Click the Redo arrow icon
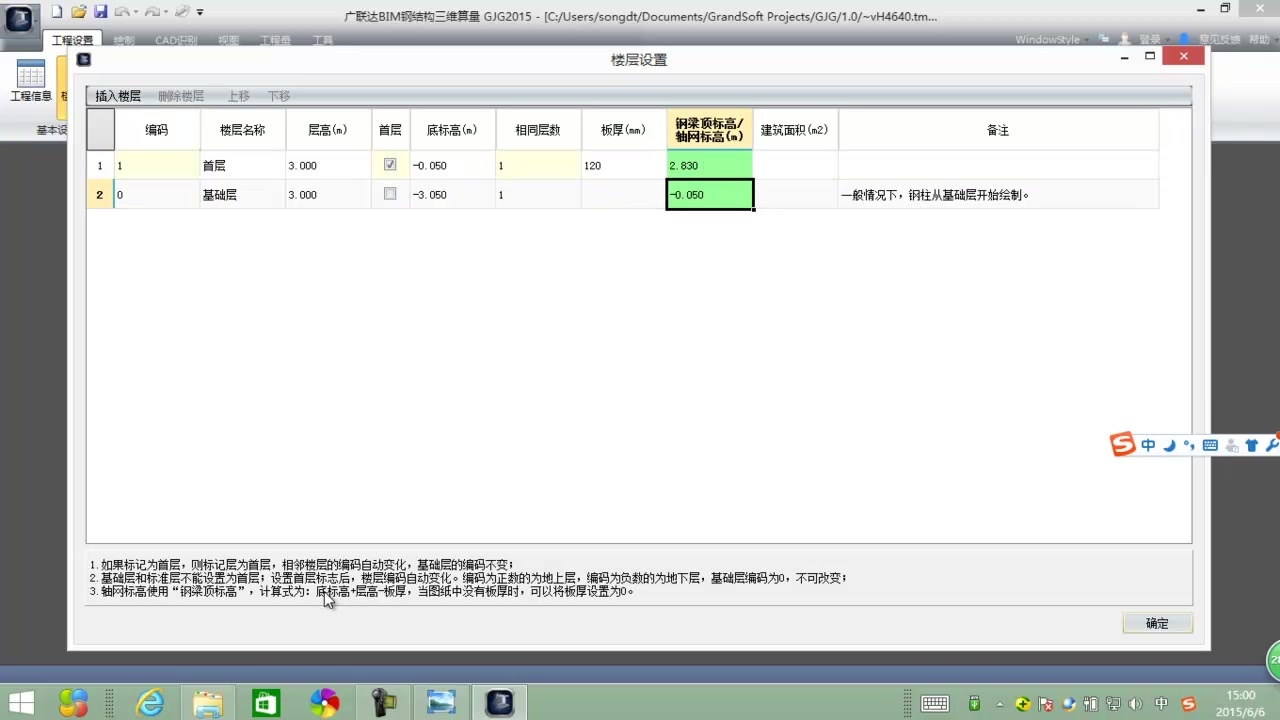The height and width of the screenshot is (720, 1280). point(151,12)
